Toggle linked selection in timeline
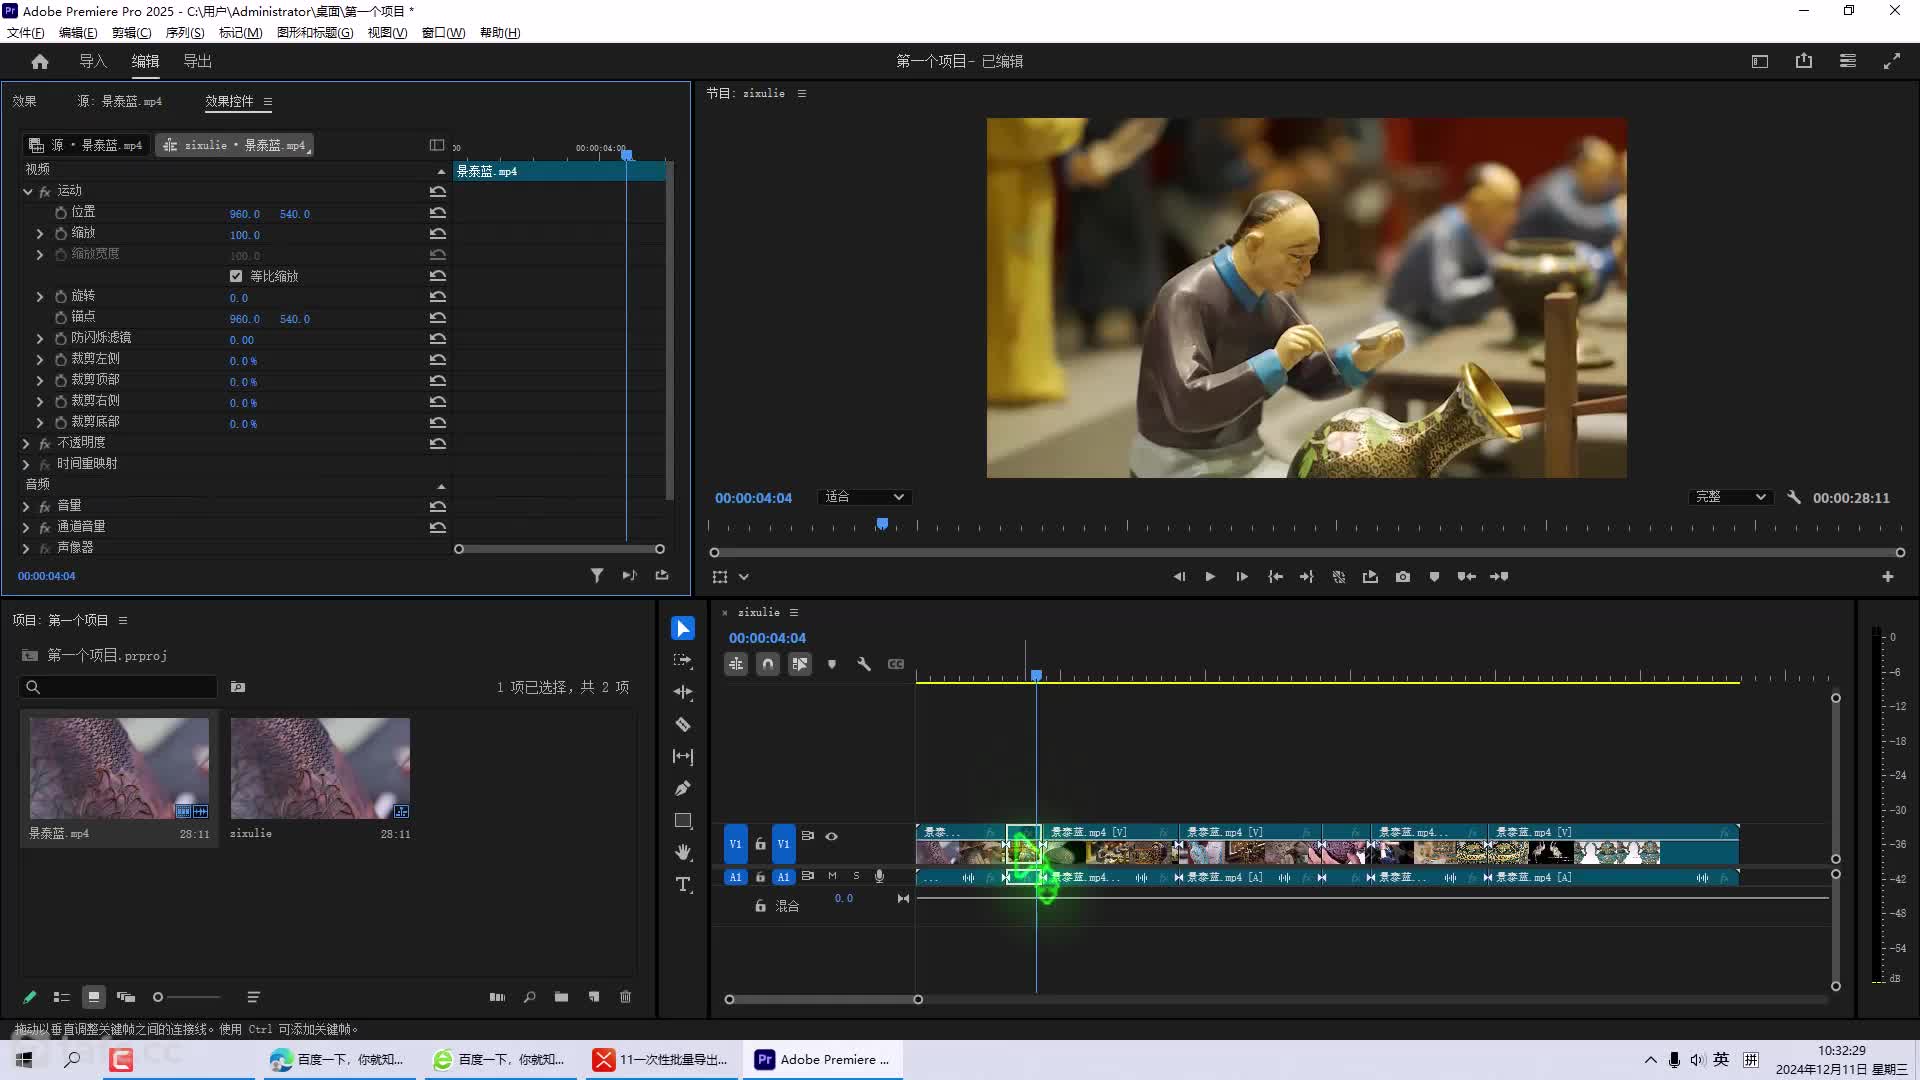The width and height of the screenshot is (1920, 1080). pyautogui.click(x=800, y=664)
